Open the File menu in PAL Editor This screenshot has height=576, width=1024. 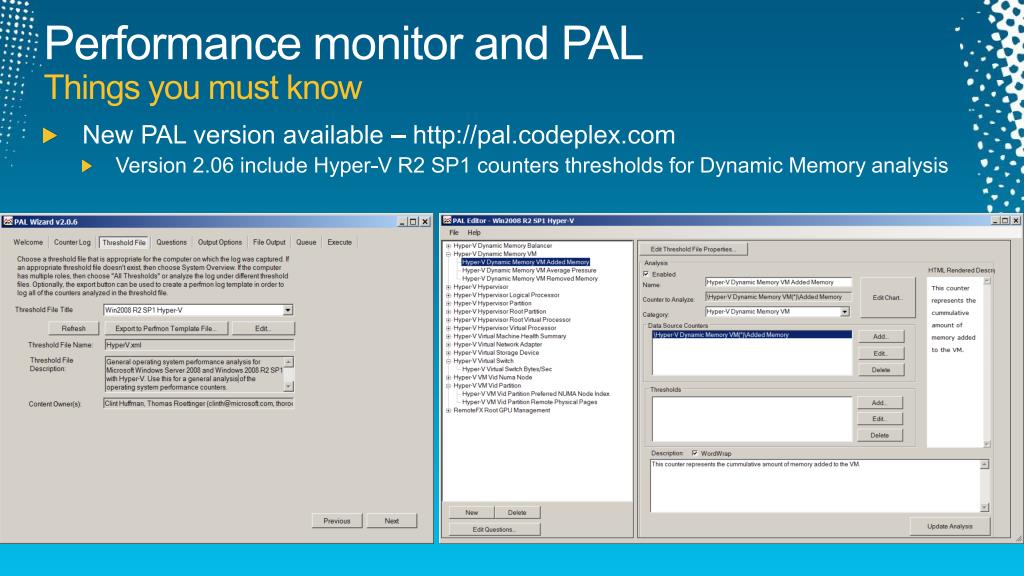click(x=454, y=232)
